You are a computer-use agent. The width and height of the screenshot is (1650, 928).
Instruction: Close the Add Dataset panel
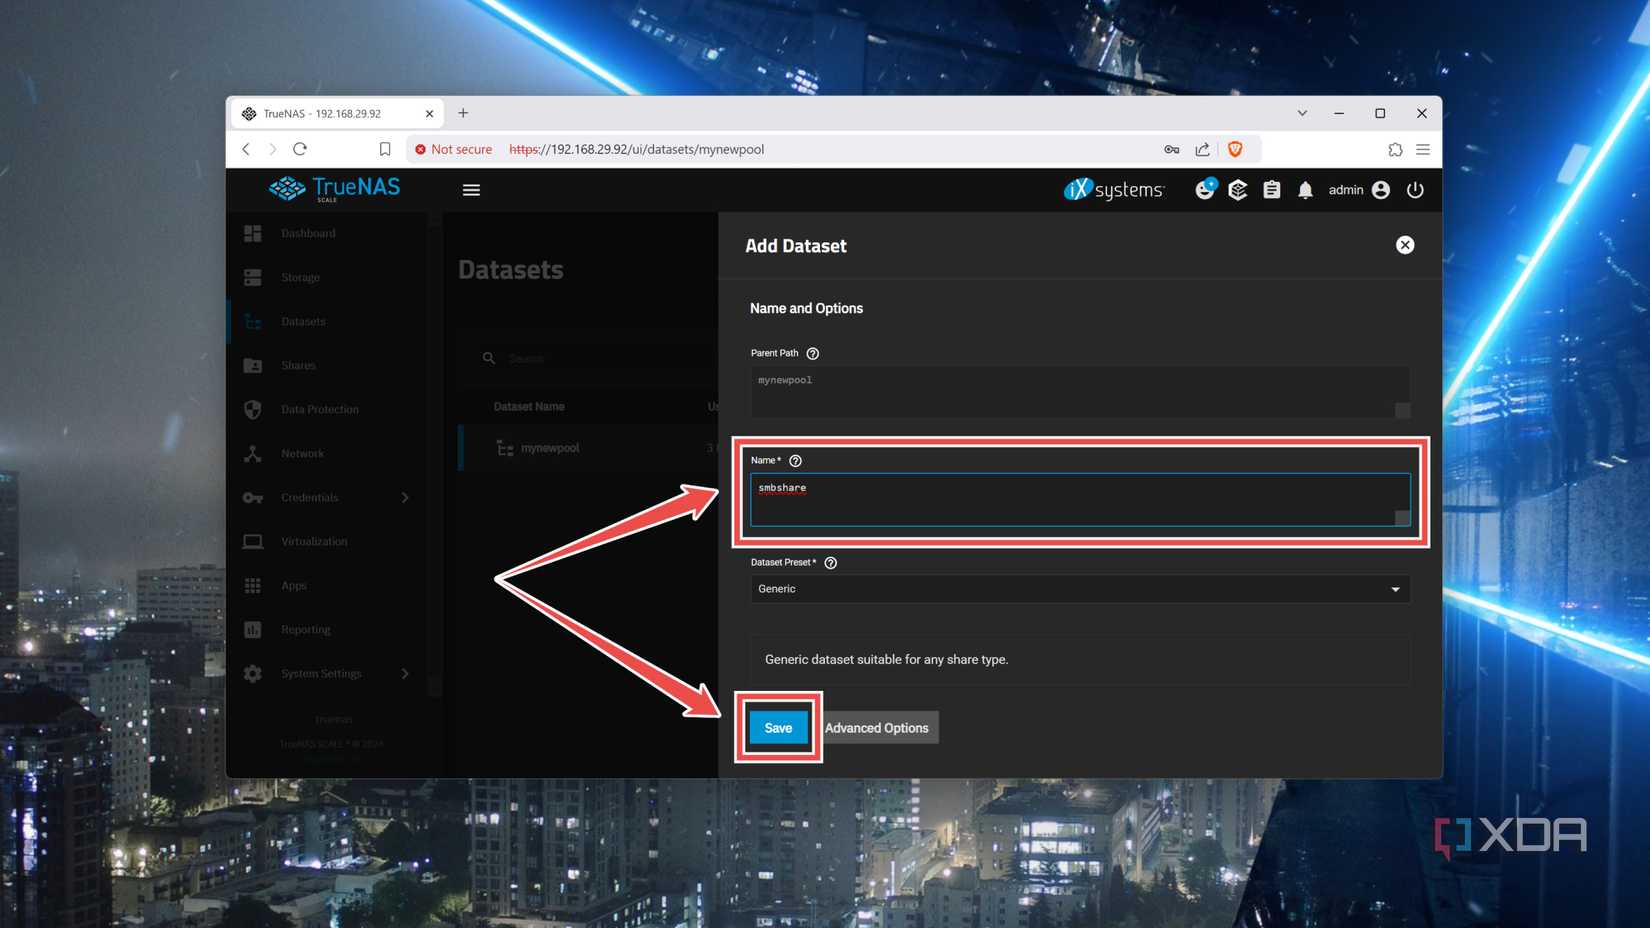pos(1405,245)
